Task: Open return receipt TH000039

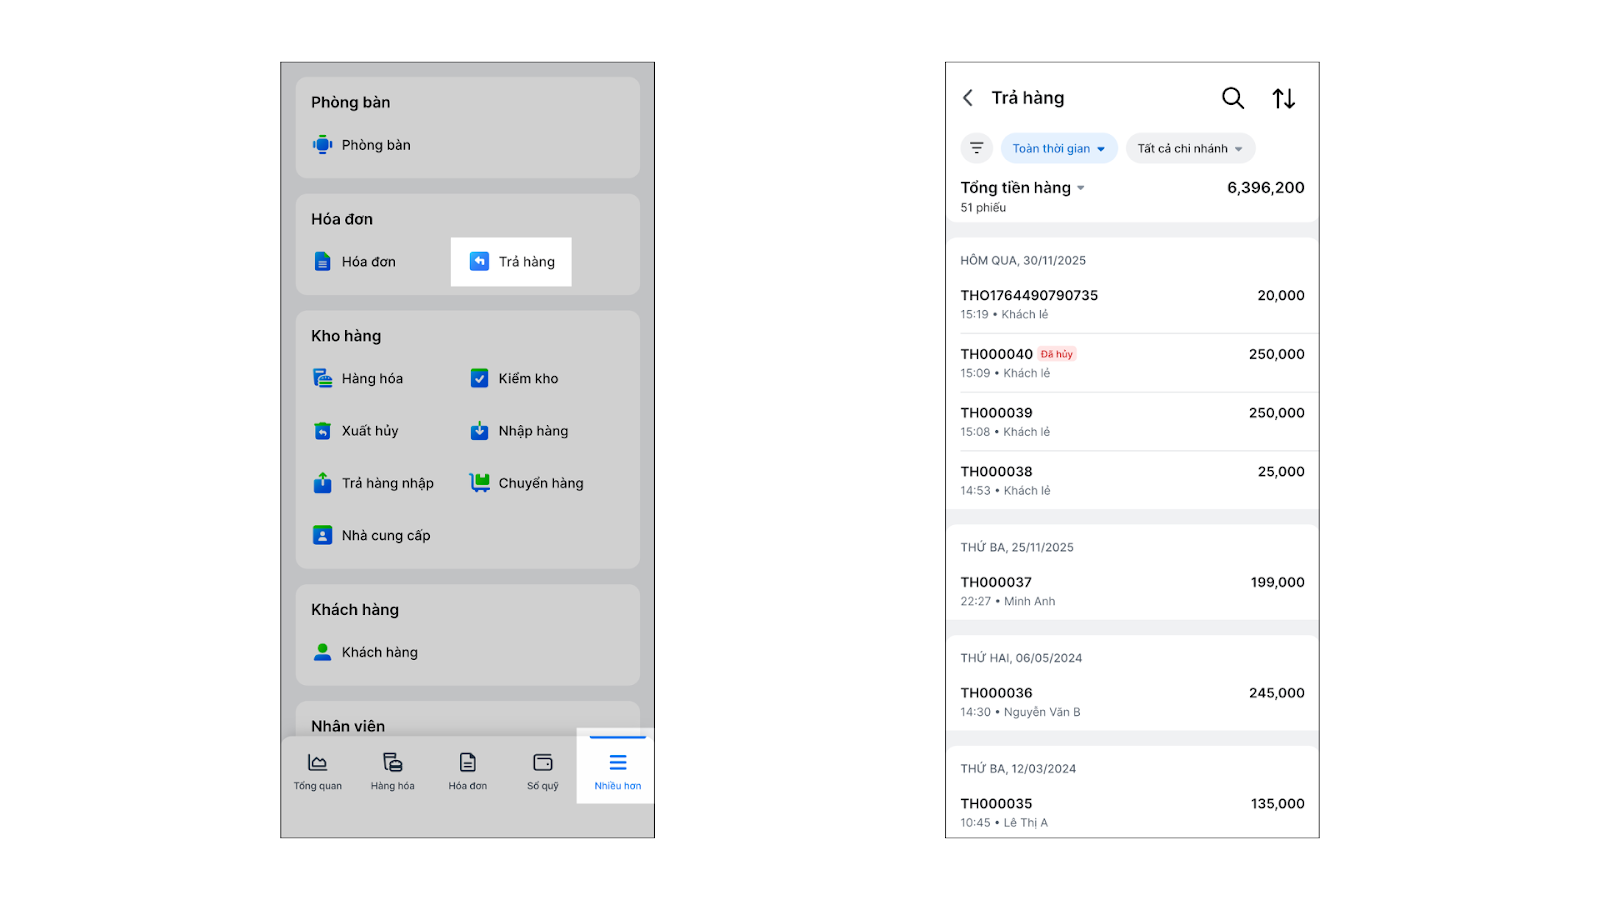Action: coord(1132,421)
